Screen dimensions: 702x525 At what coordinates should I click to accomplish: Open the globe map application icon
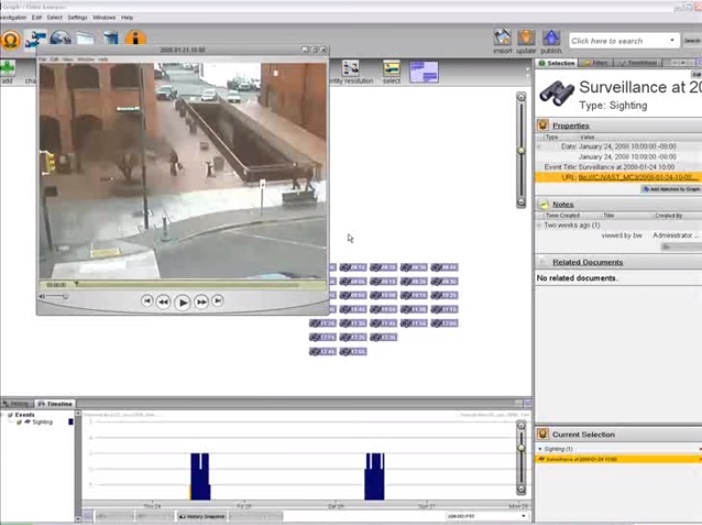61,38
